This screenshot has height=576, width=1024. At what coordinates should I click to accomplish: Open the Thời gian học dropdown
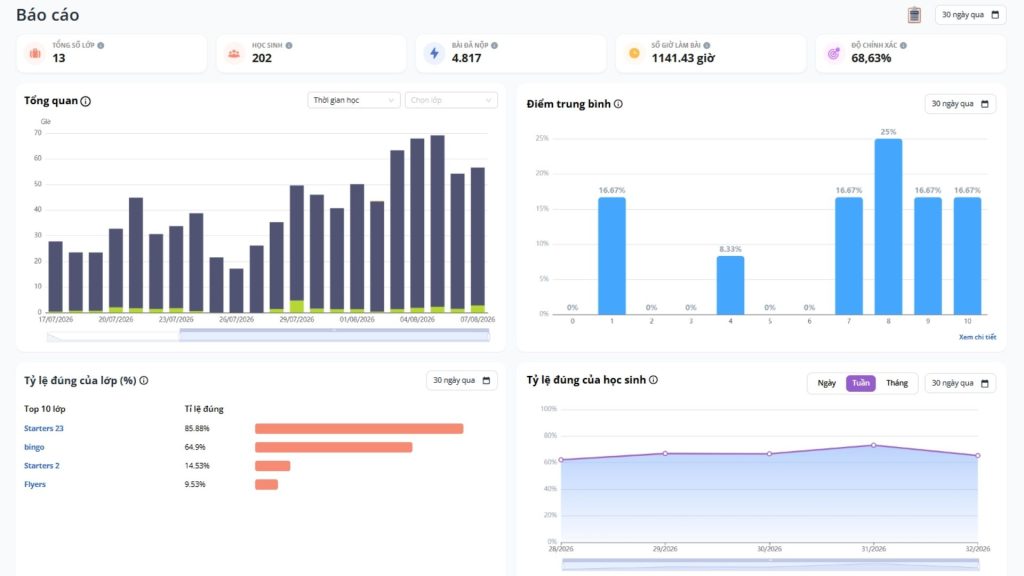click(x=353, y=100)
